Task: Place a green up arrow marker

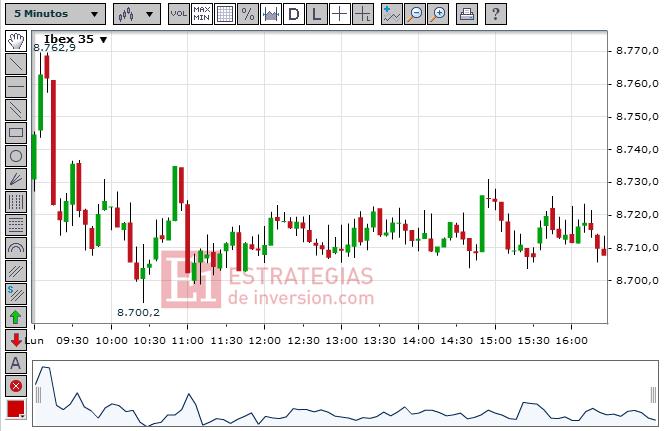Action: pos(16,317)
